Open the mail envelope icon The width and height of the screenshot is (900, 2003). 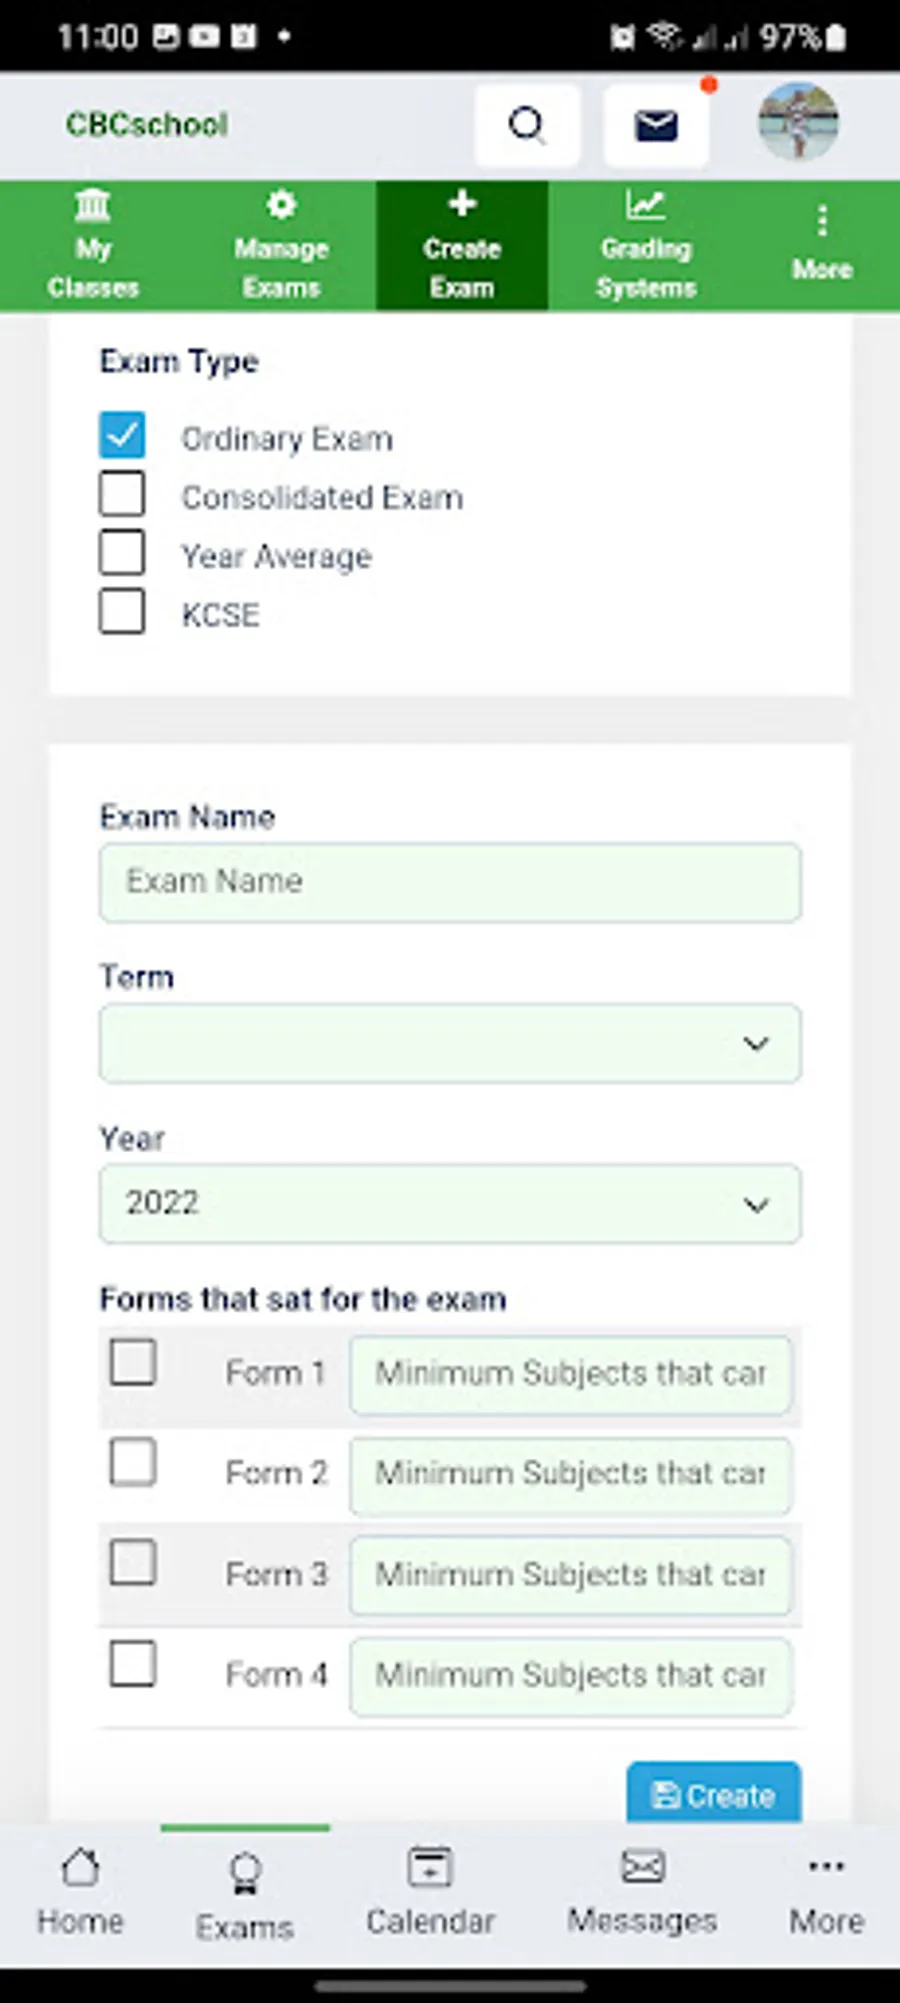(656, 125)
